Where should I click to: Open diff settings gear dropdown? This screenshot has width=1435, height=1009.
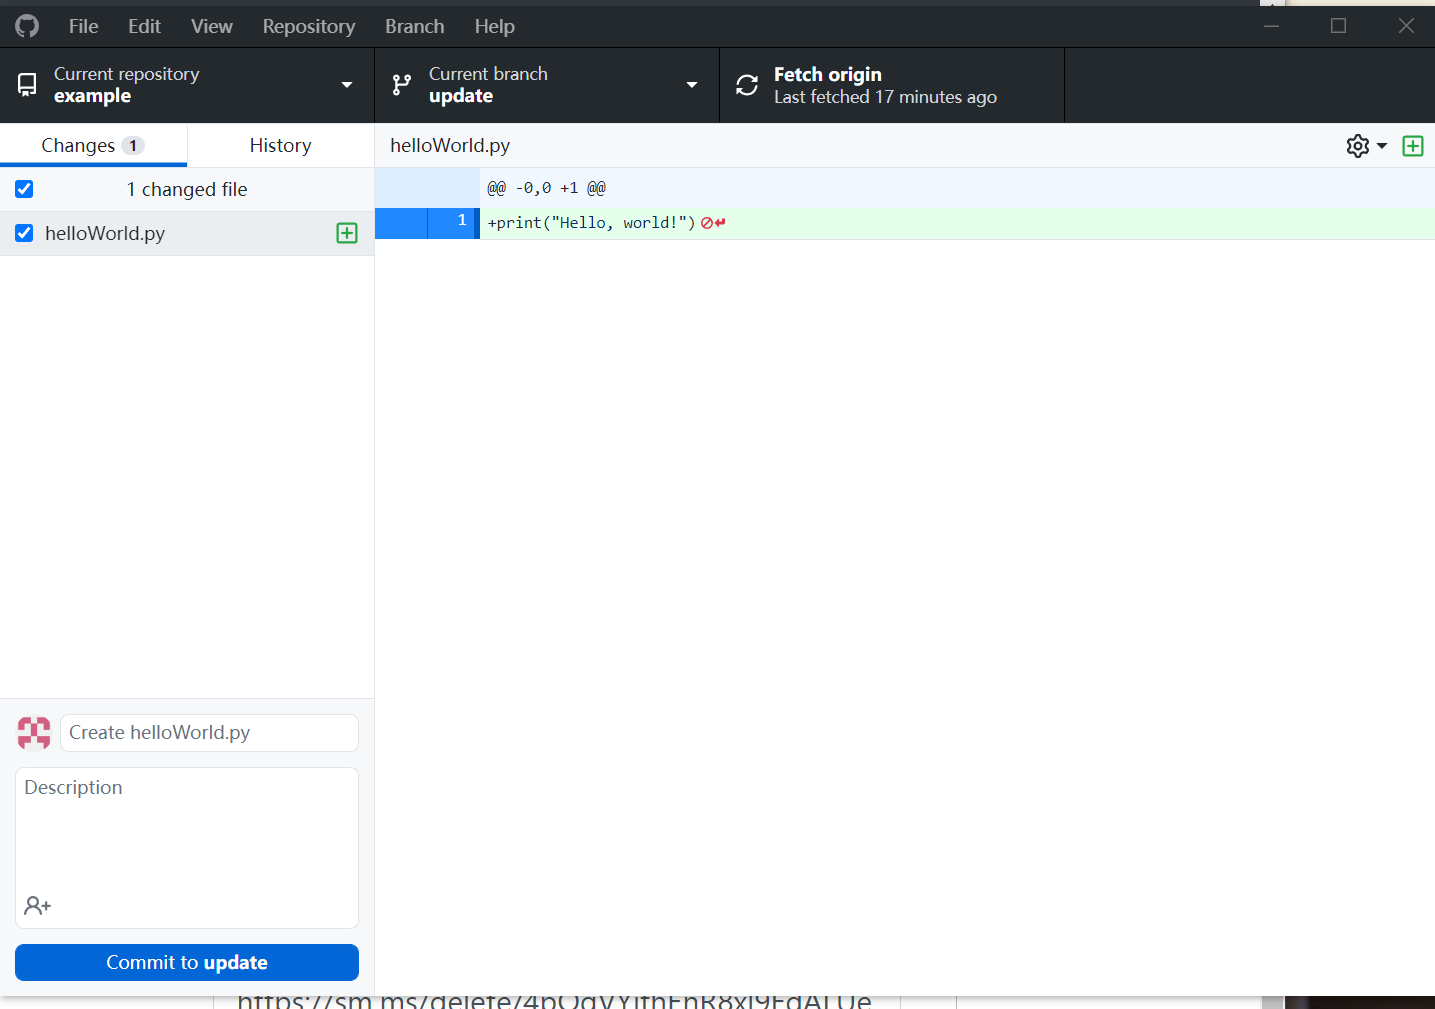point(1366,146)
